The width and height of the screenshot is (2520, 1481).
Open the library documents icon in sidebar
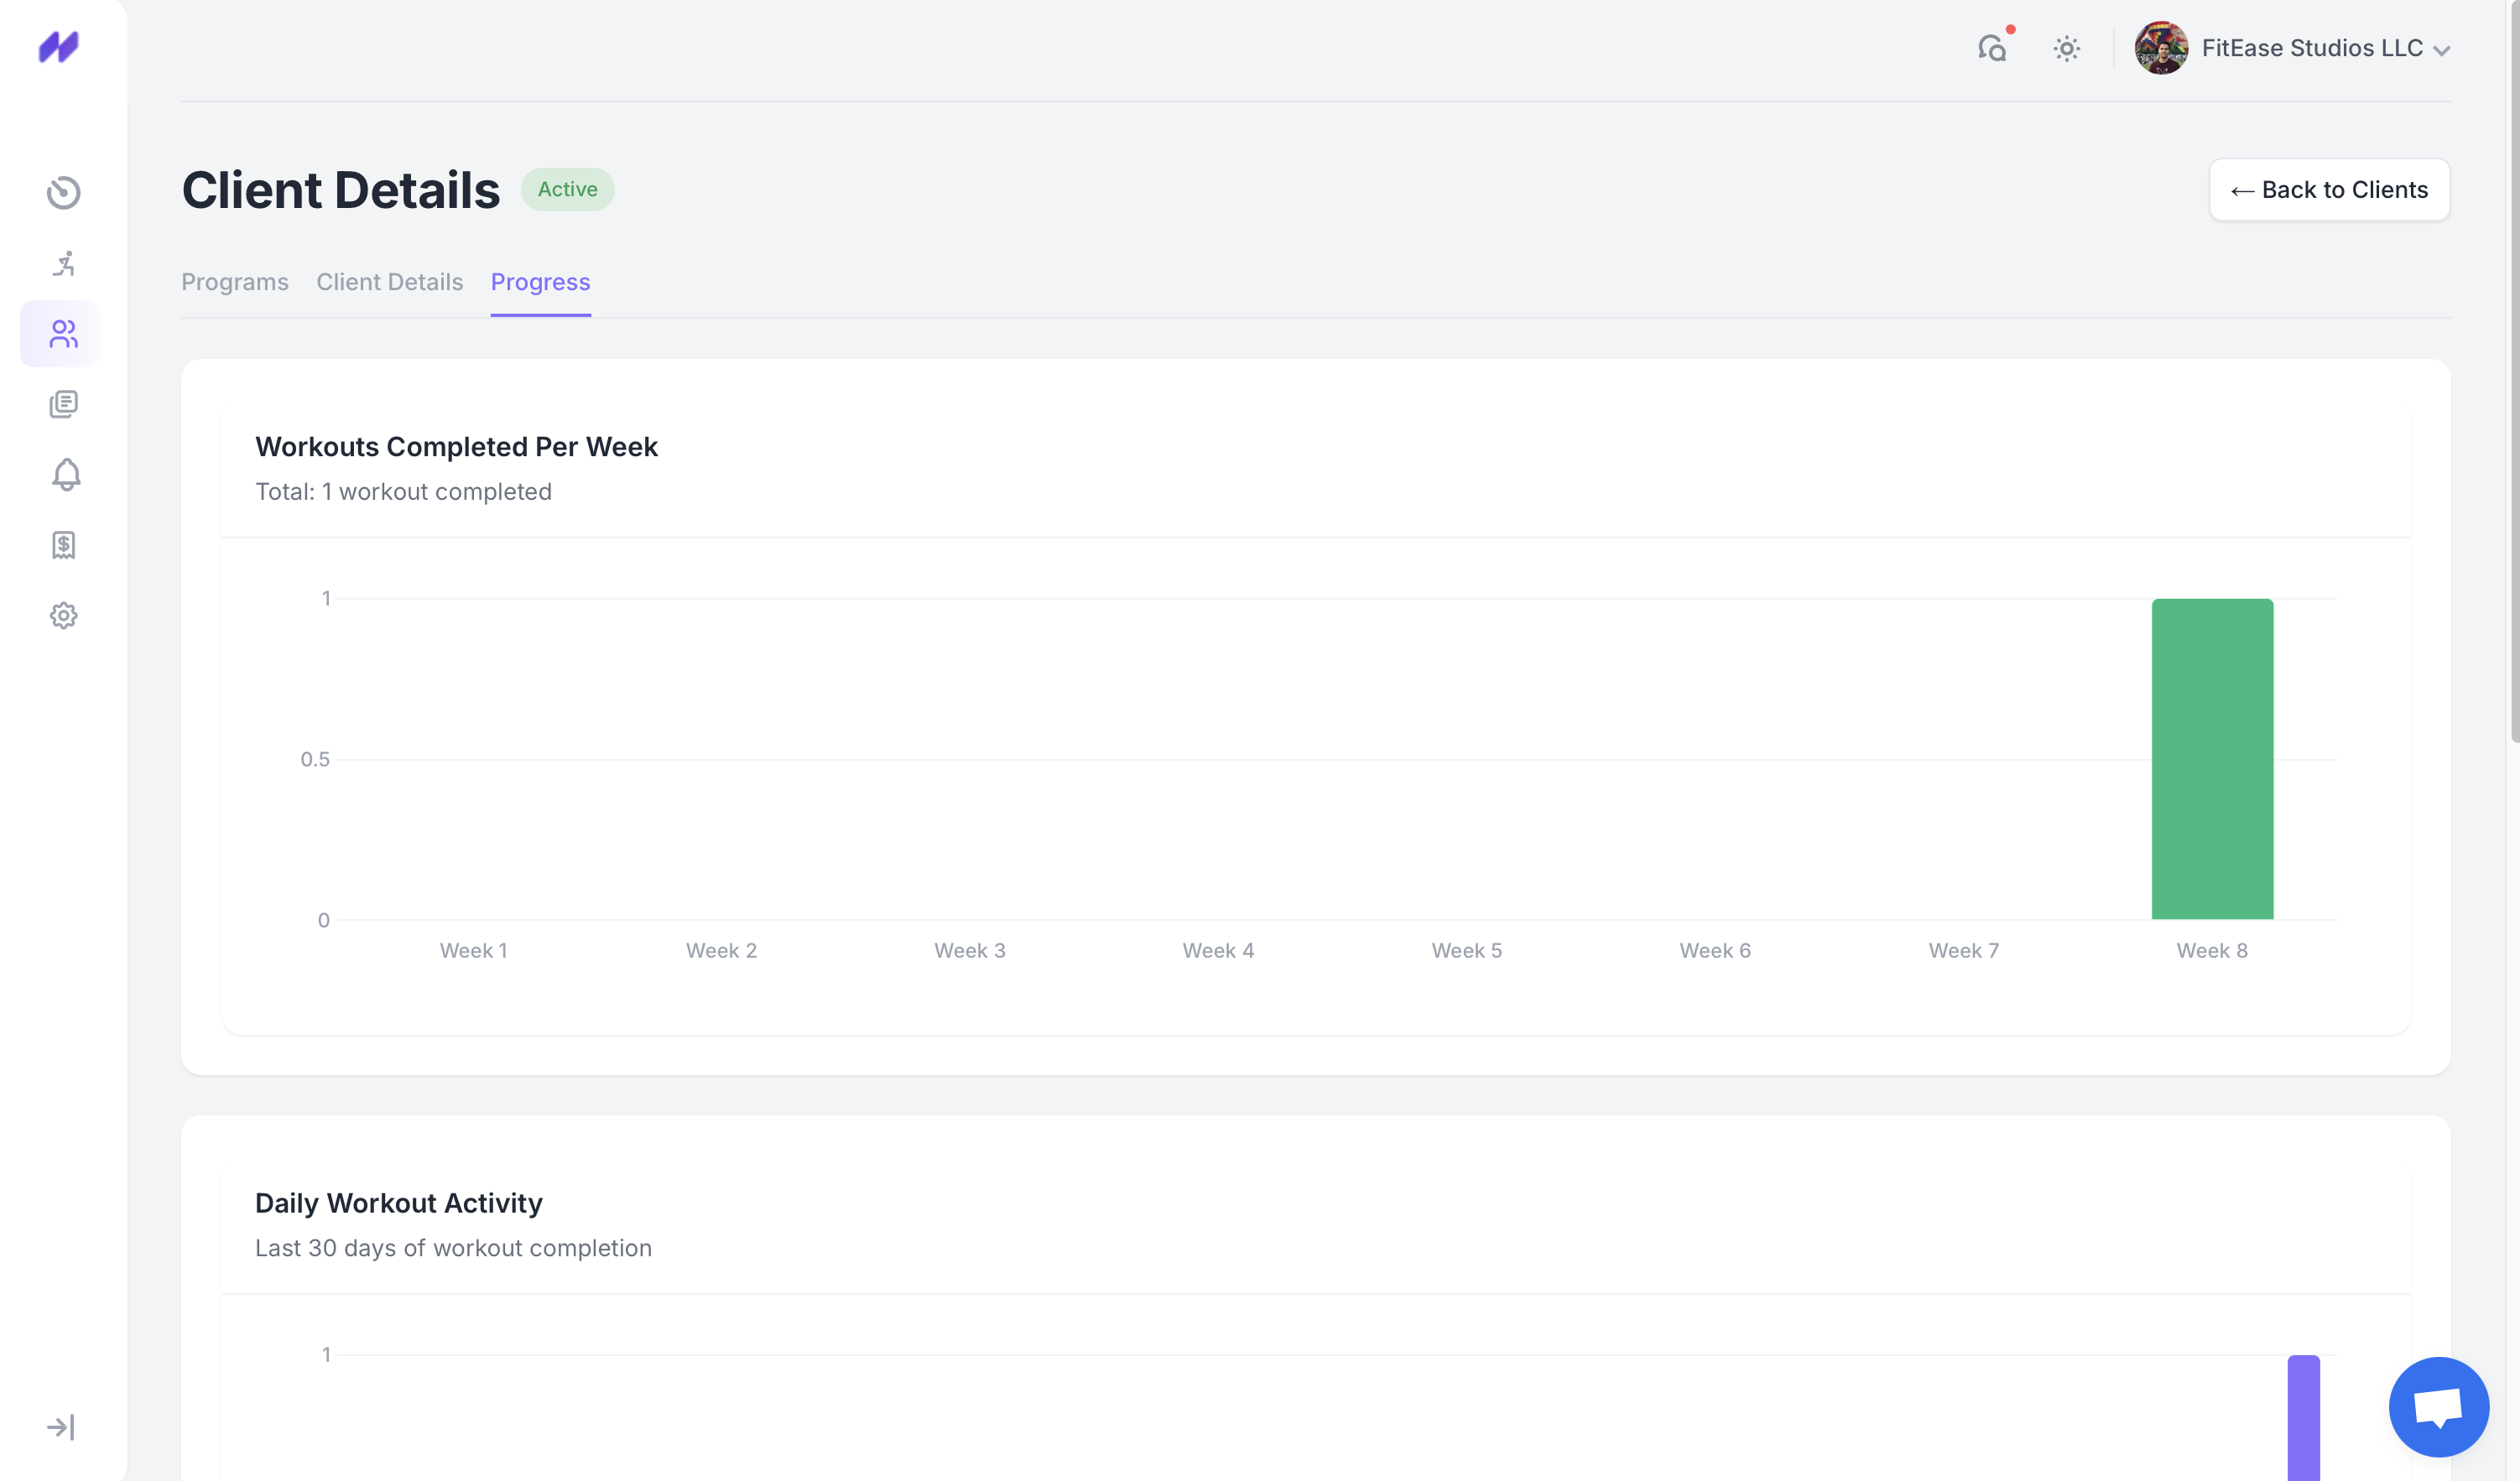coord(63,404)
